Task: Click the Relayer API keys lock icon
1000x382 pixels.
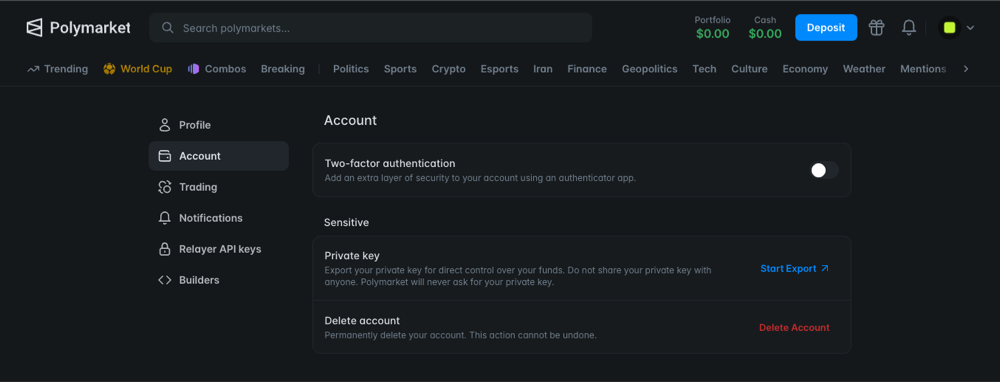Action: [165, 249]
